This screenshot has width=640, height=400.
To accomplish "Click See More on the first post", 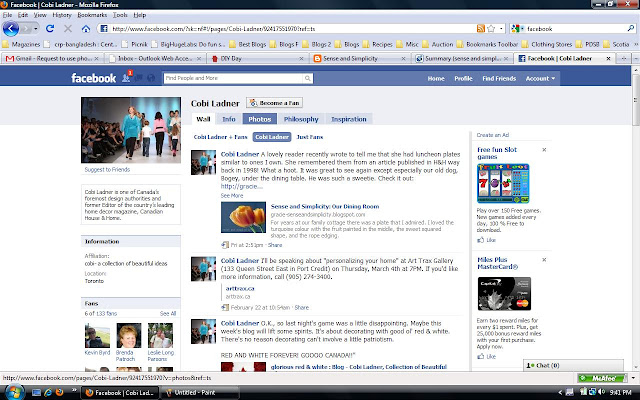I will (x=232, y=196).
